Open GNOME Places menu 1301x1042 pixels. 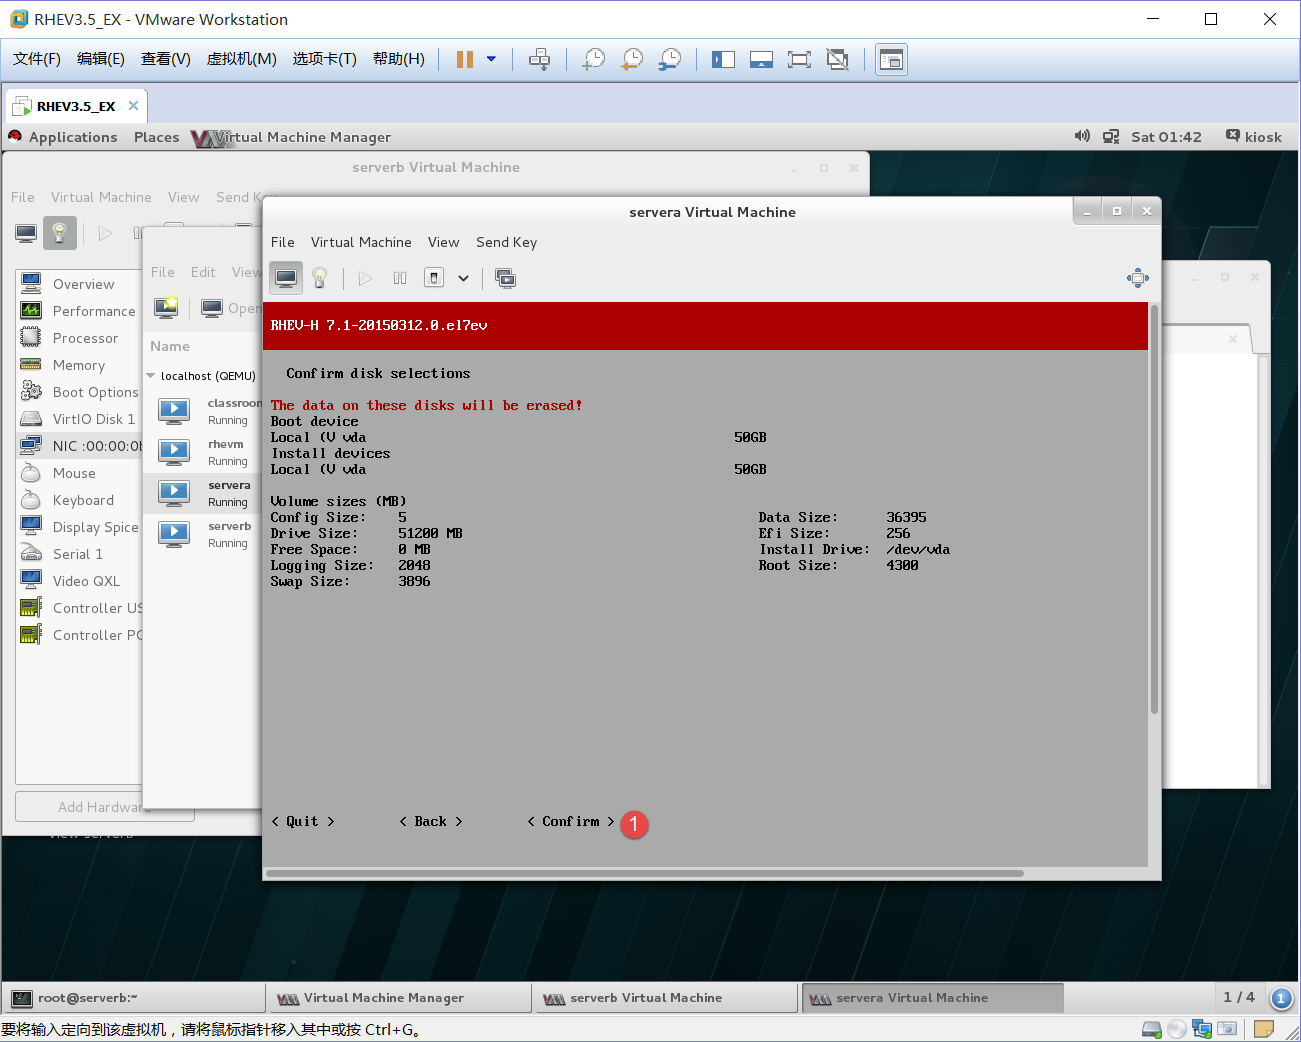[x=157, y=137]
